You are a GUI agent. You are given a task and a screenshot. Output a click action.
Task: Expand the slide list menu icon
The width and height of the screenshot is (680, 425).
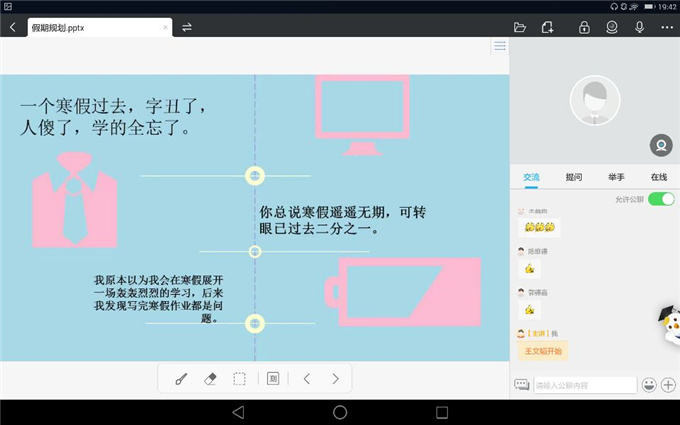coord(499,46)
